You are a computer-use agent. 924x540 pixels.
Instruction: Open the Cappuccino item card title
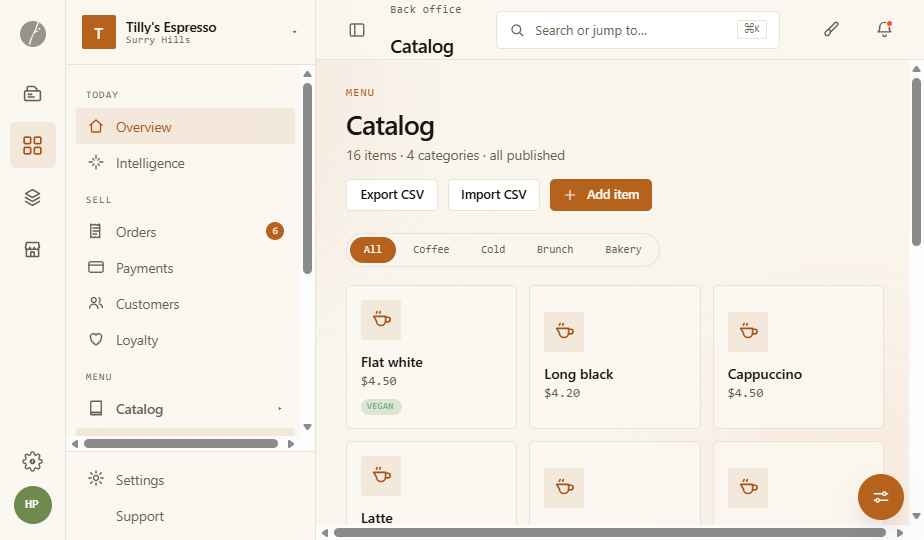coord(764,374)
